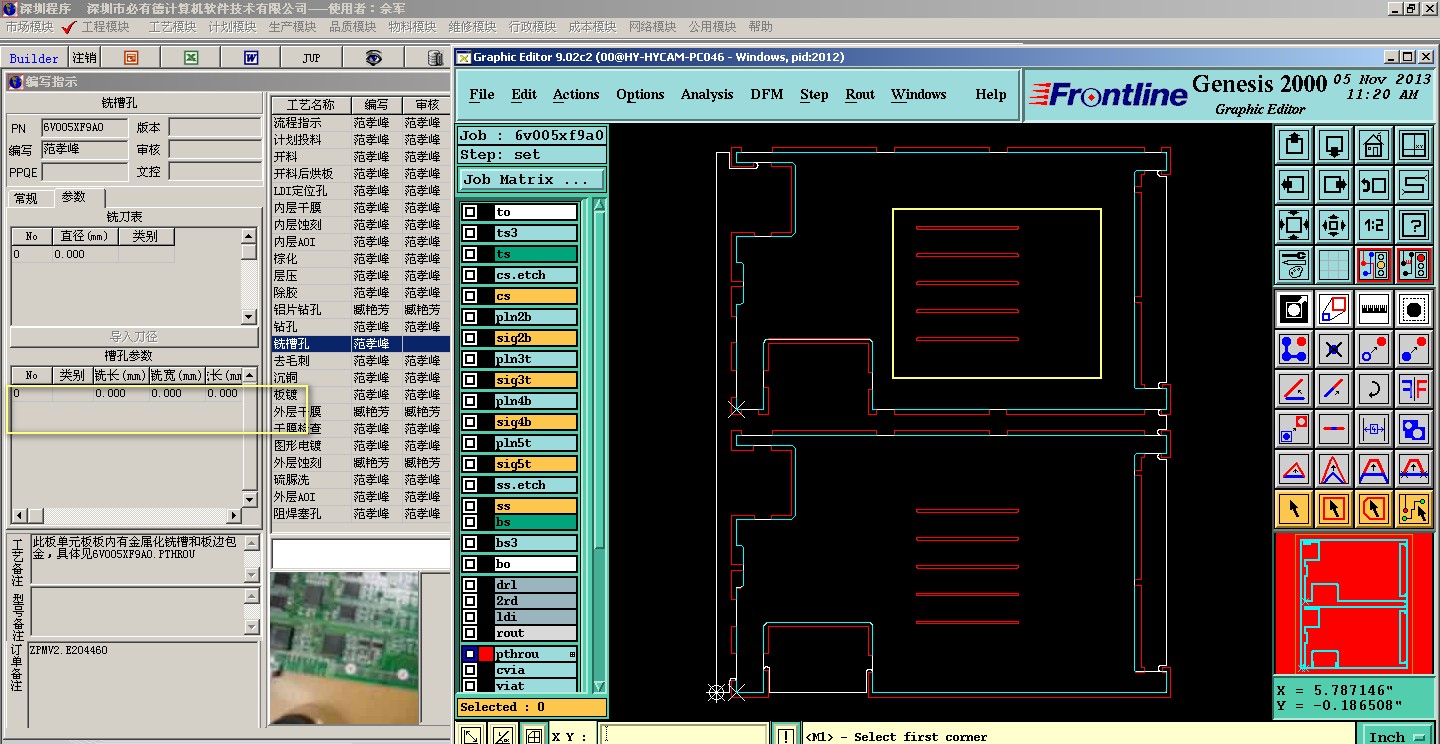The height and width of the screenshot is (744, 1440).
Task: Open the Analysis menu
Action: pos(707,94)
